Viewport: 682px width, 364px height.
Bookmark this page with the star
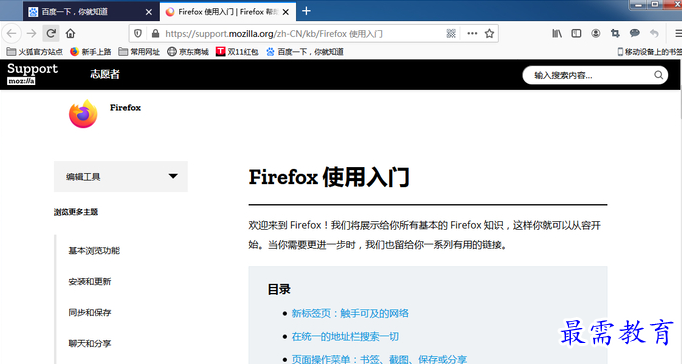[489, 33]
